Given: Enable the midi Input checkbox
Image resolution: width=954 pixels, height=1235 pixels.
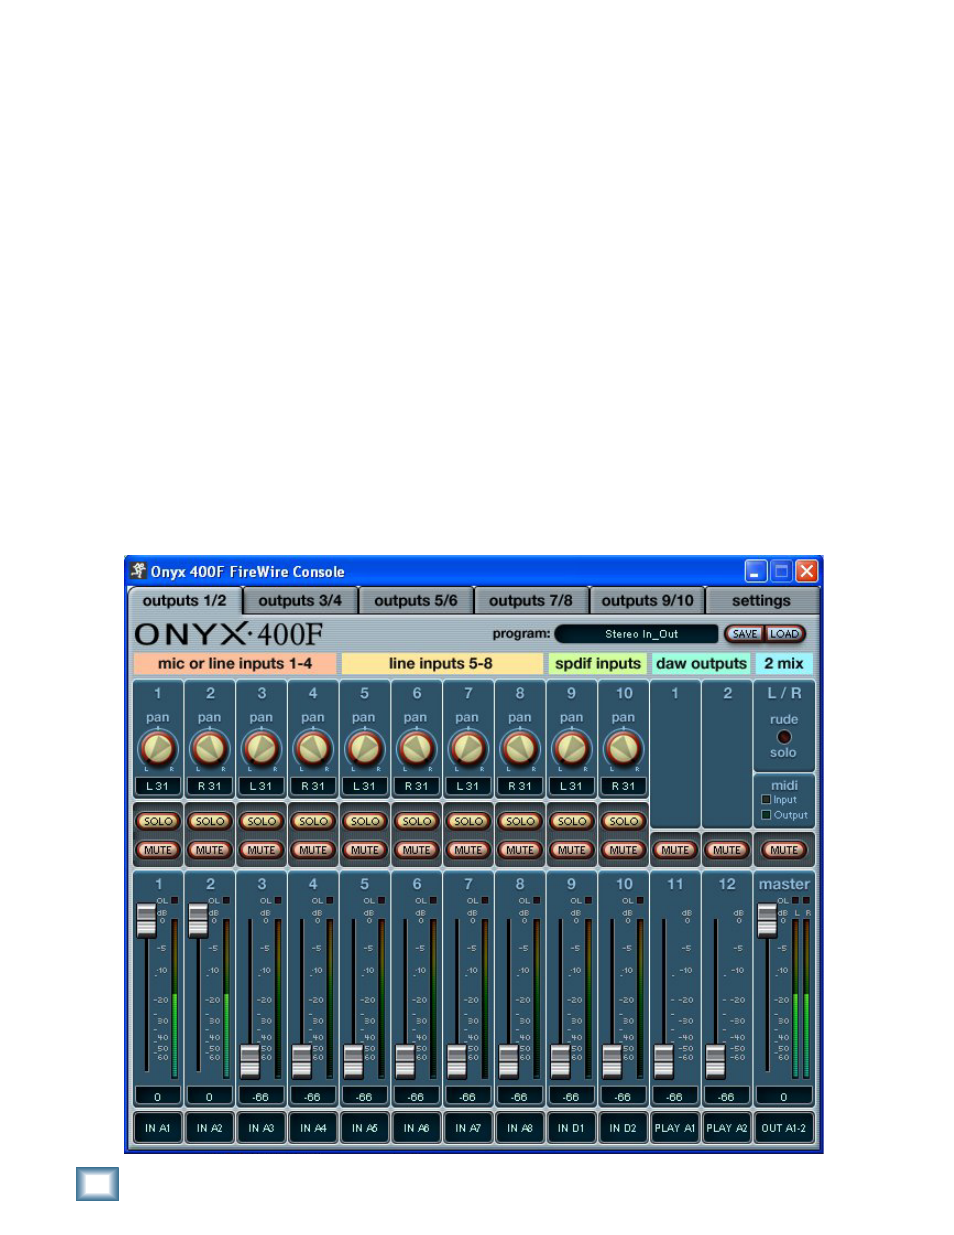Looking at the screenshot, I should 767,800.
